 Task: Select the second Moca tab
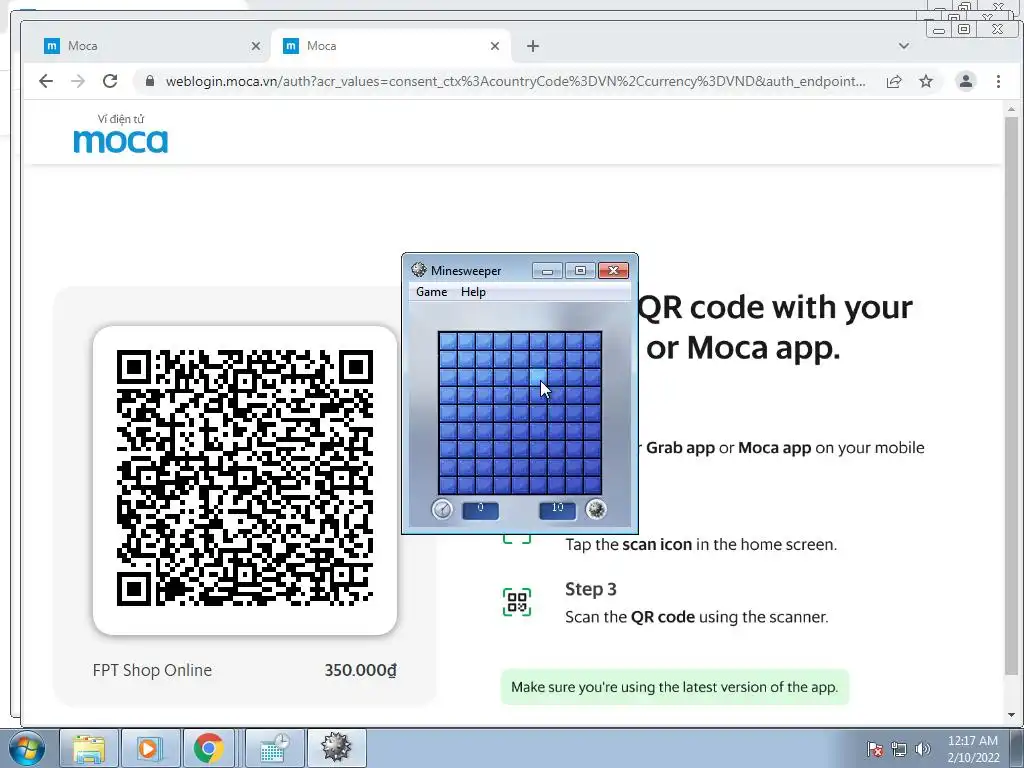[389, 46]
